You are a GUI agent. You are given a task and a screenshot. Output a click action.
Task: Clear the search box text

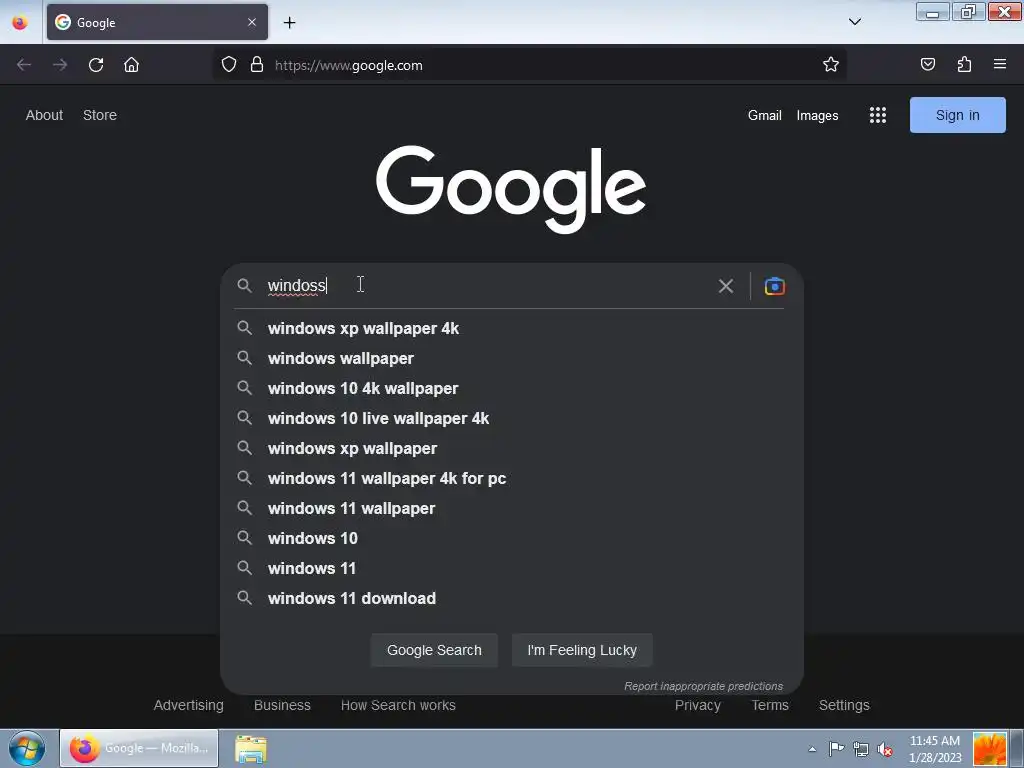coord(726,286)
